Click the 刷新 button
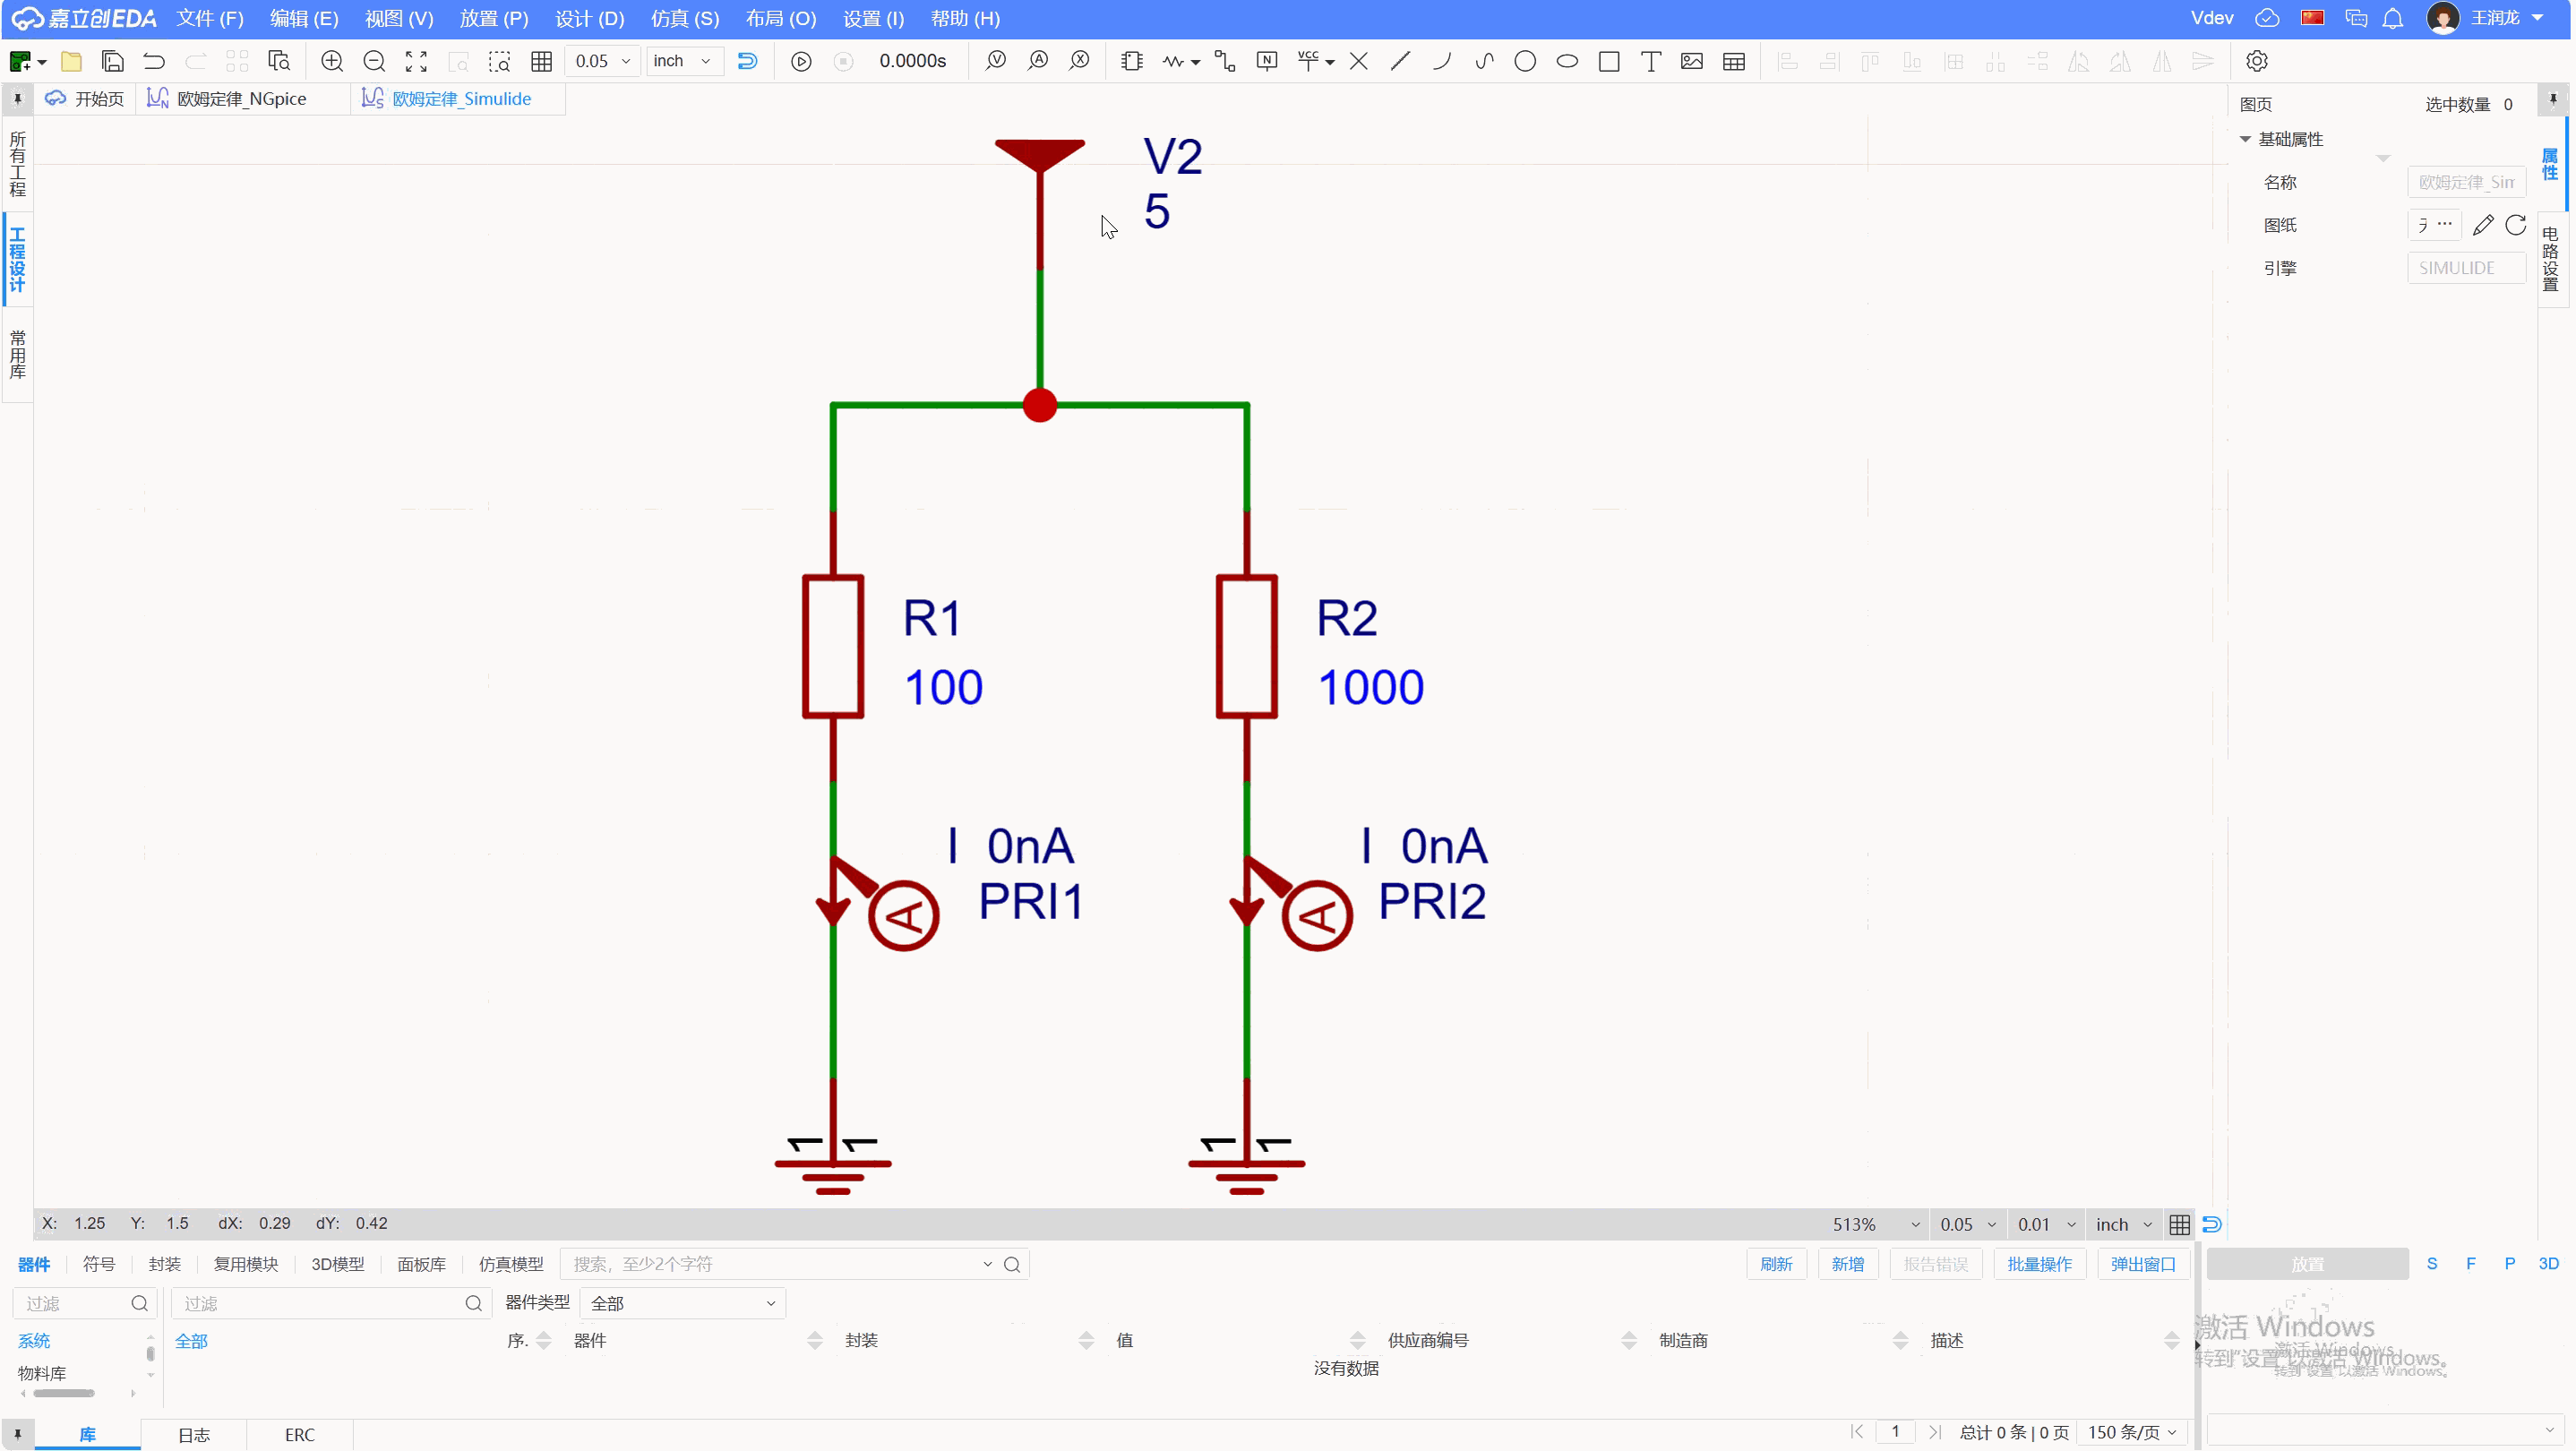 (1776, 1265)
